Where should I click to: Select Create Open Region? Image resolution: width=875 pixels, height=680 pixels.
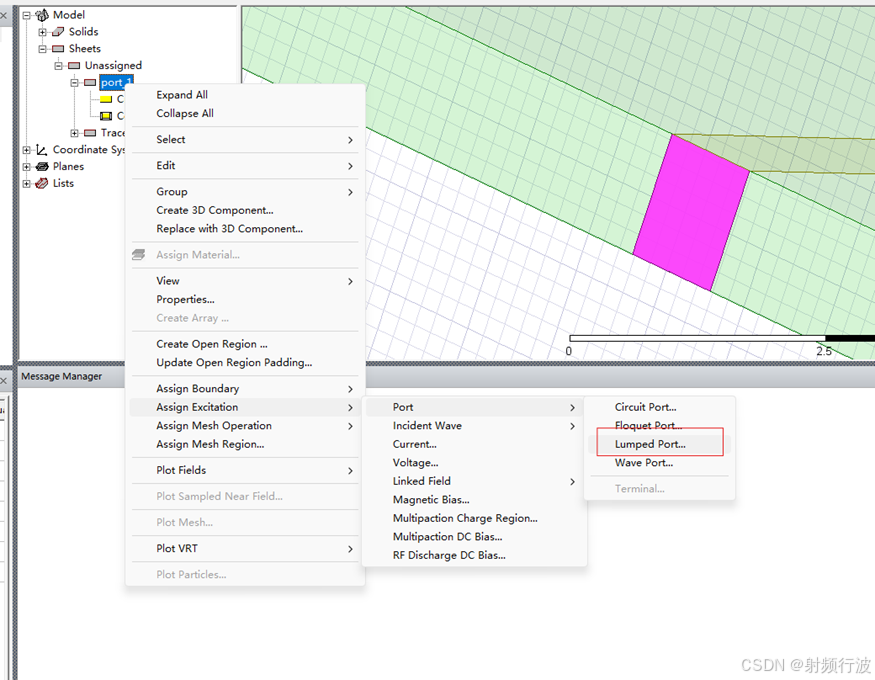[x=246, y=344]
